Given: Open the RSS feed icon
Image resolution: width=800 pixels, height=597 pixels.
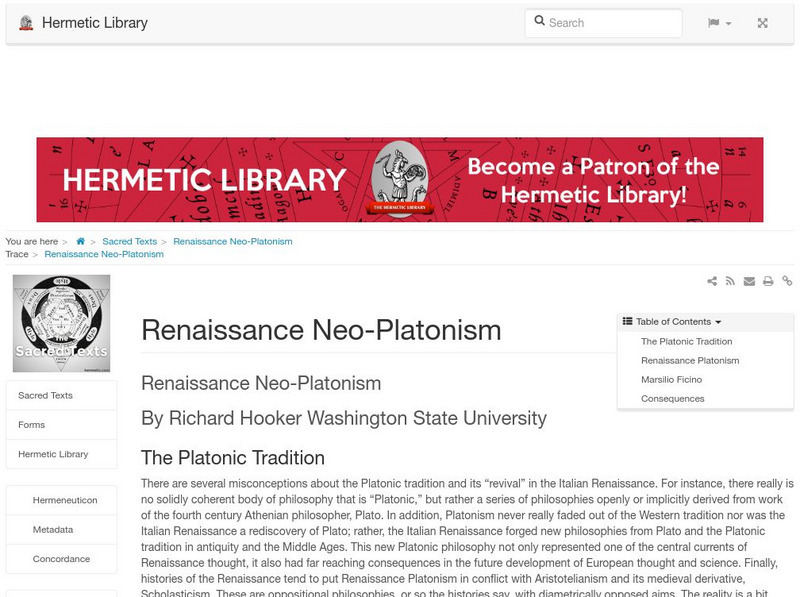Looking at the screenshot, I should (730, 280).
